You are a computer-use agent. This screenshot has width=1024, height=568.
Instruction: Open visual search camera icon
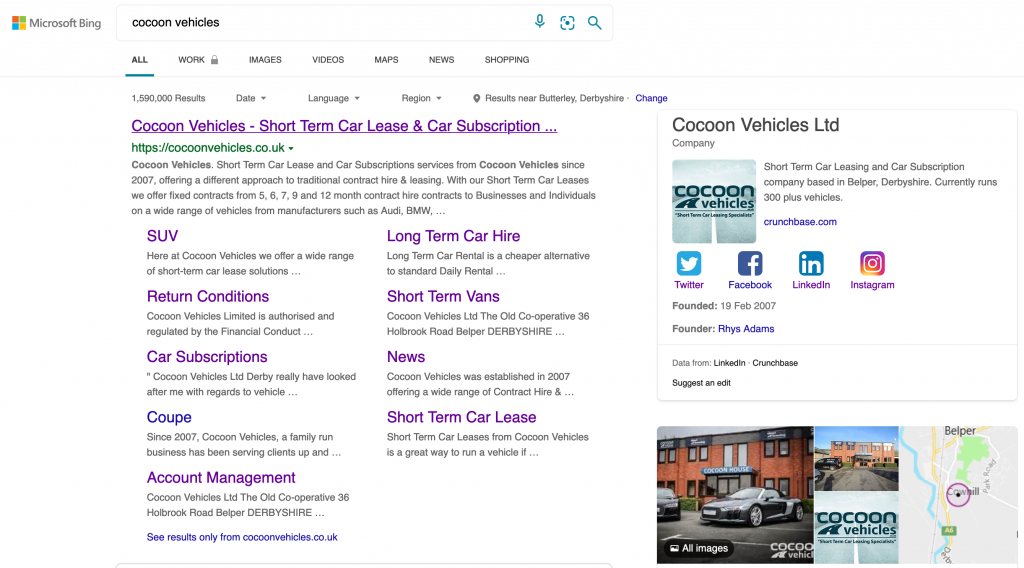[x=567, y=23]
